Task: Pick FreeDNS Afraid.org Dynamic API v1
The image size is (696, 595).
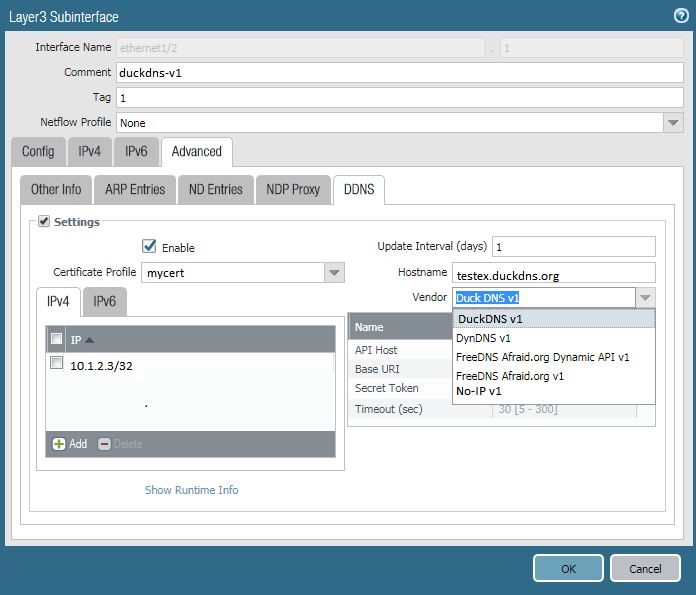Action: coord(542,356)
